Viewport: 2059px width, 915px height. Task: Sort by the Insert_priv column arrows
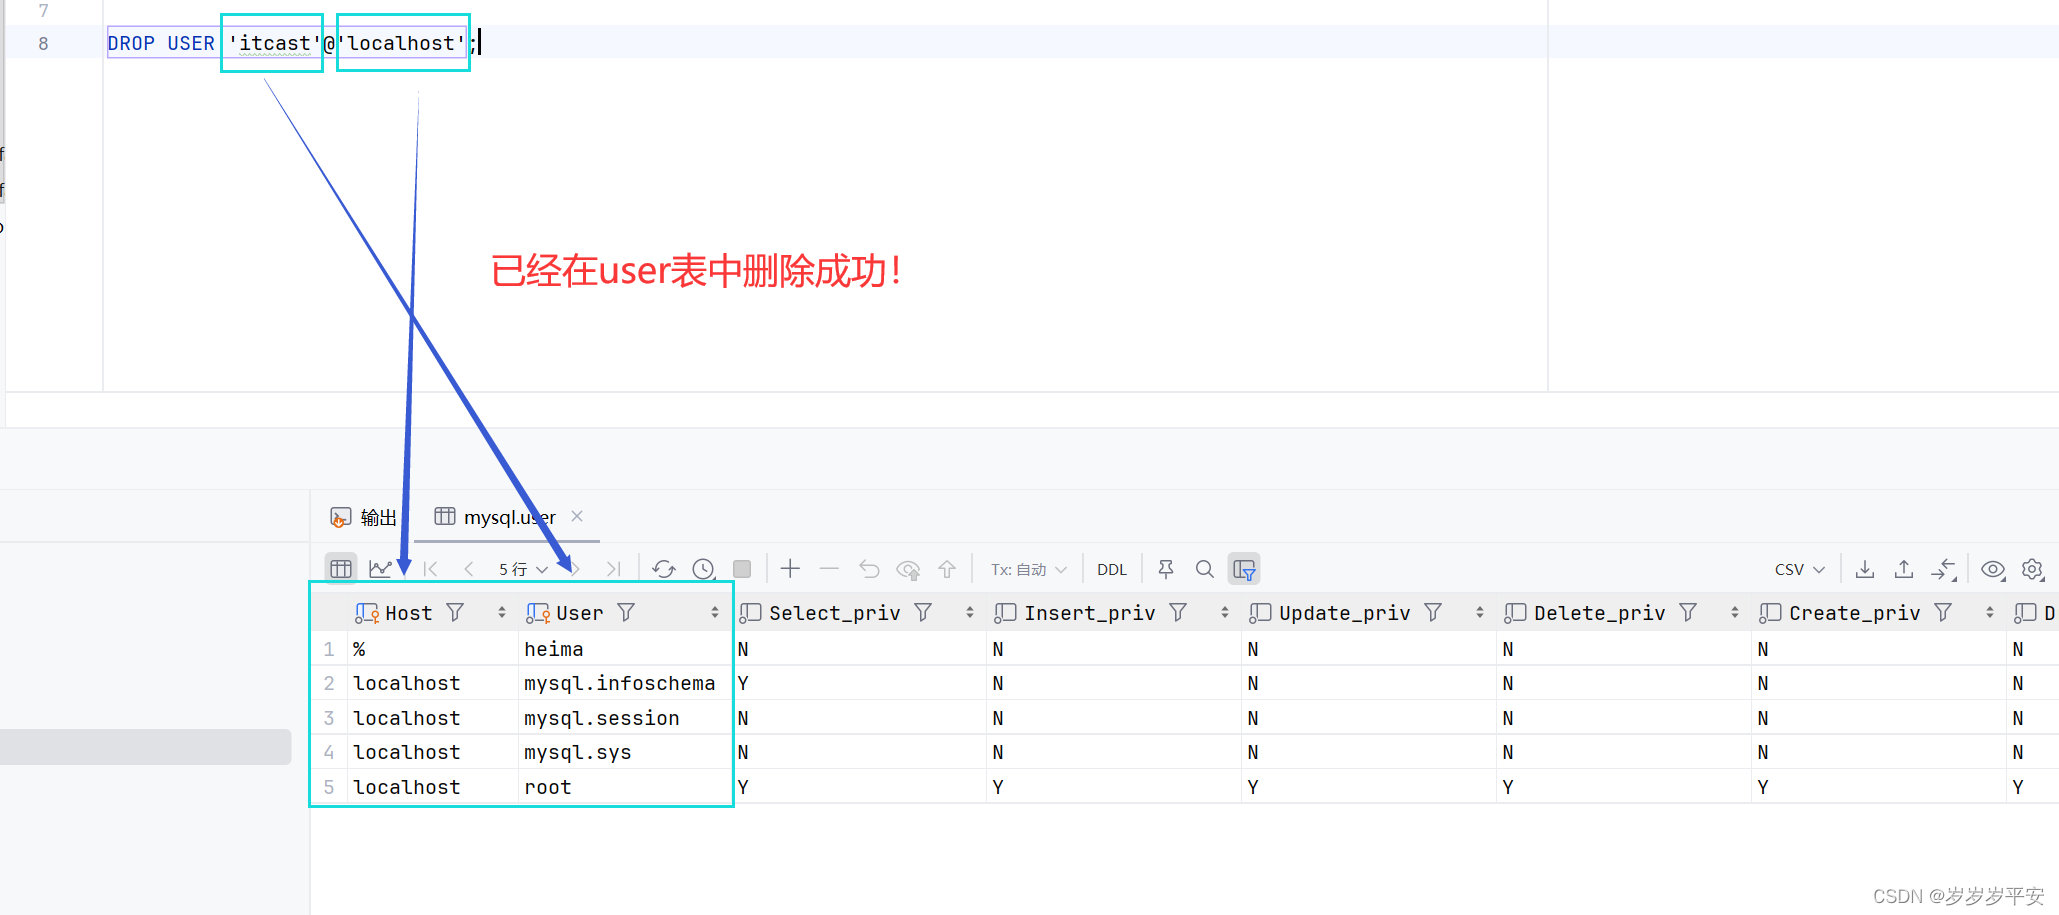1225,612
